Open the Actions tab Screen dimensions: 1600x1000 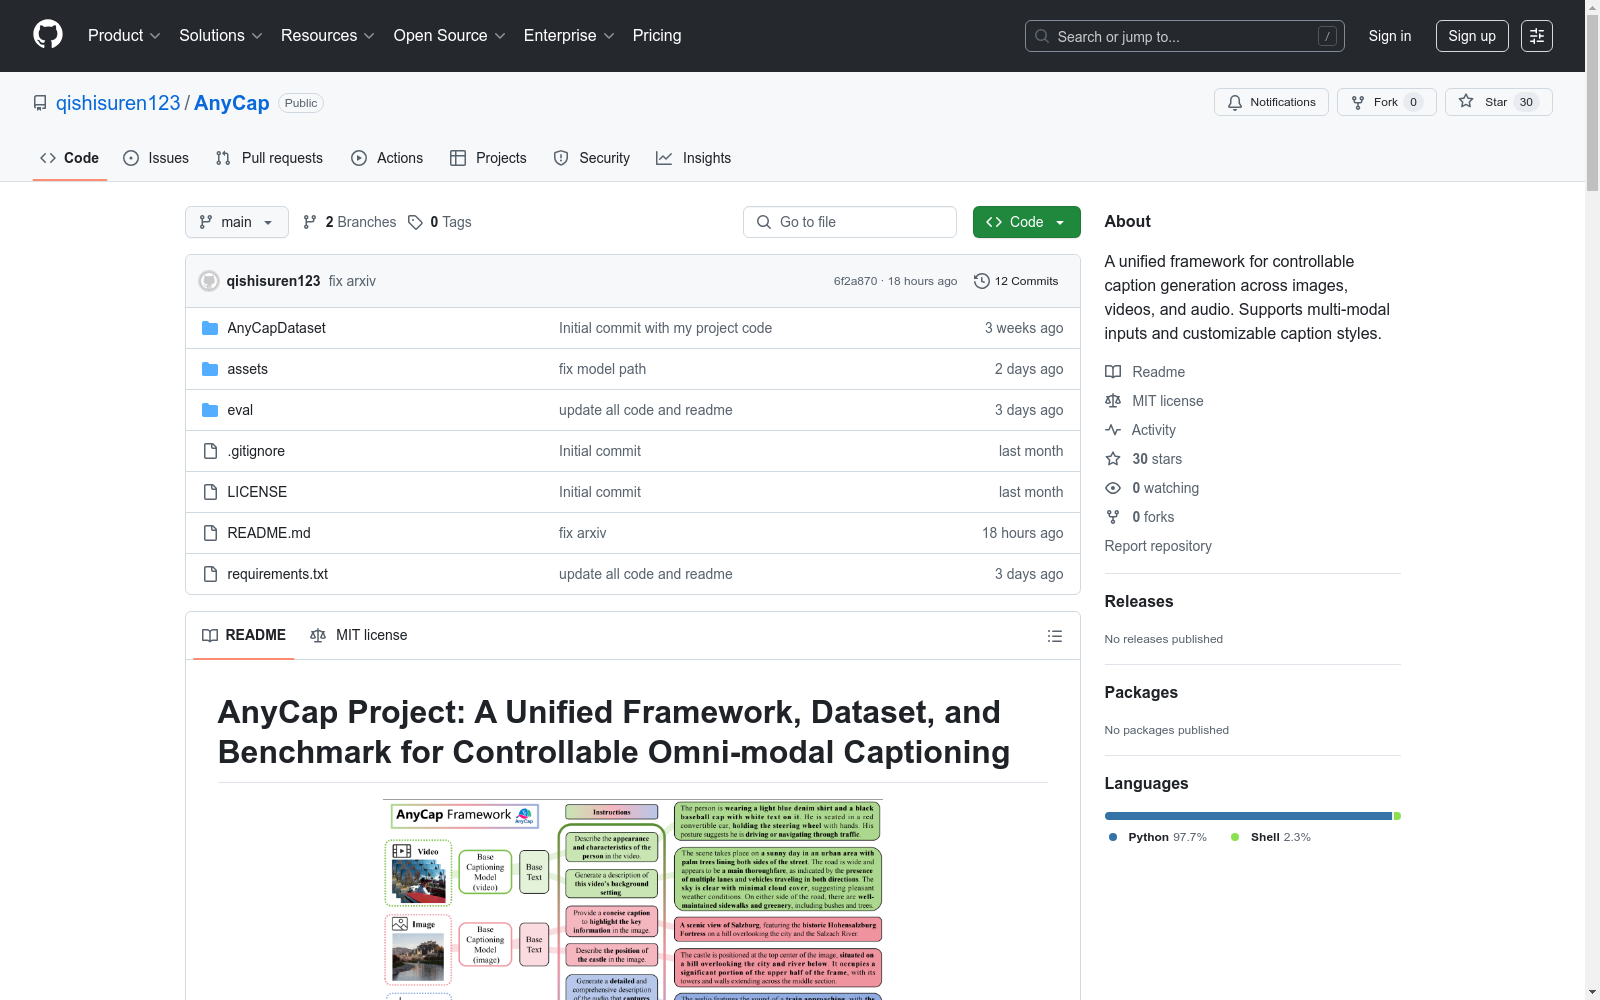(x=387, y=158)
